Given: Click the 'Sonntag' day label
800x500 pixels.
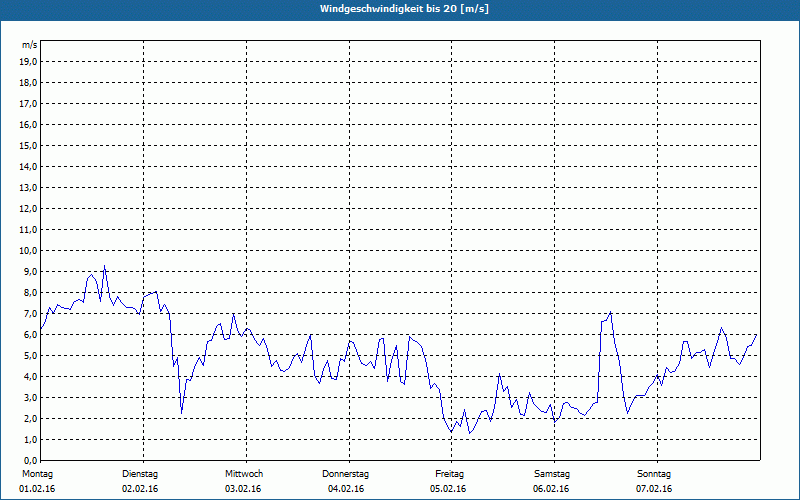Looking at the screenshot, I should coord(655,474).
